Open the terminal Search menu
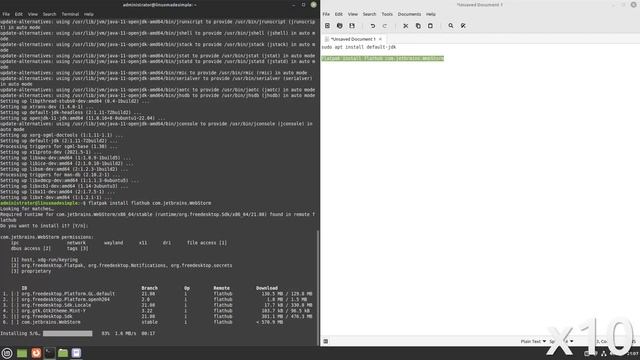640x360 pixels. (49, 14)
